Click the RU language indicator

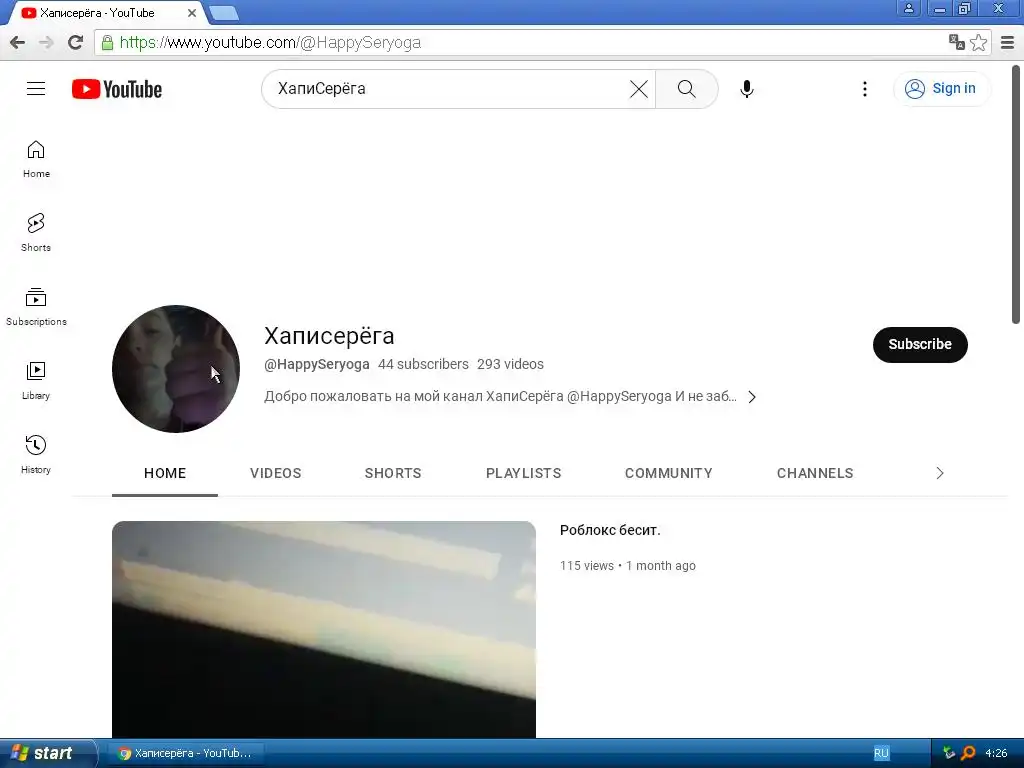click(x=881, y=753)
